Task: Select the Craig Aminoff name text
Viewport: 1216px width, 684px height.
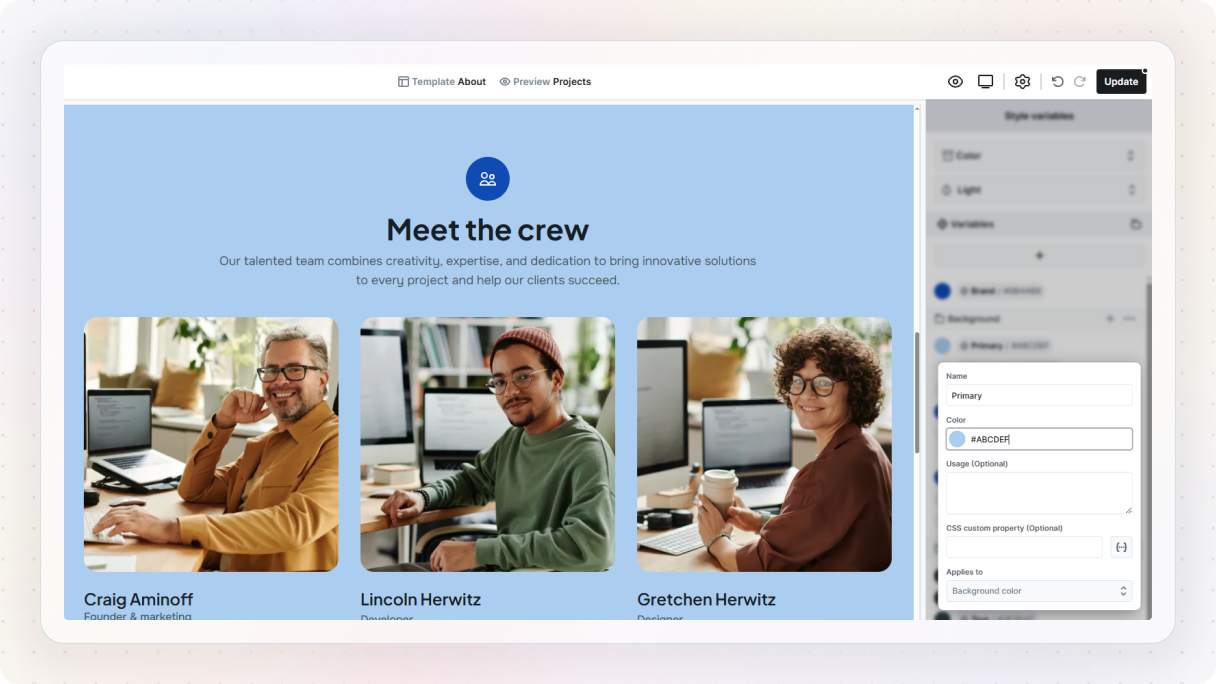Action: [x=139, y=599]
